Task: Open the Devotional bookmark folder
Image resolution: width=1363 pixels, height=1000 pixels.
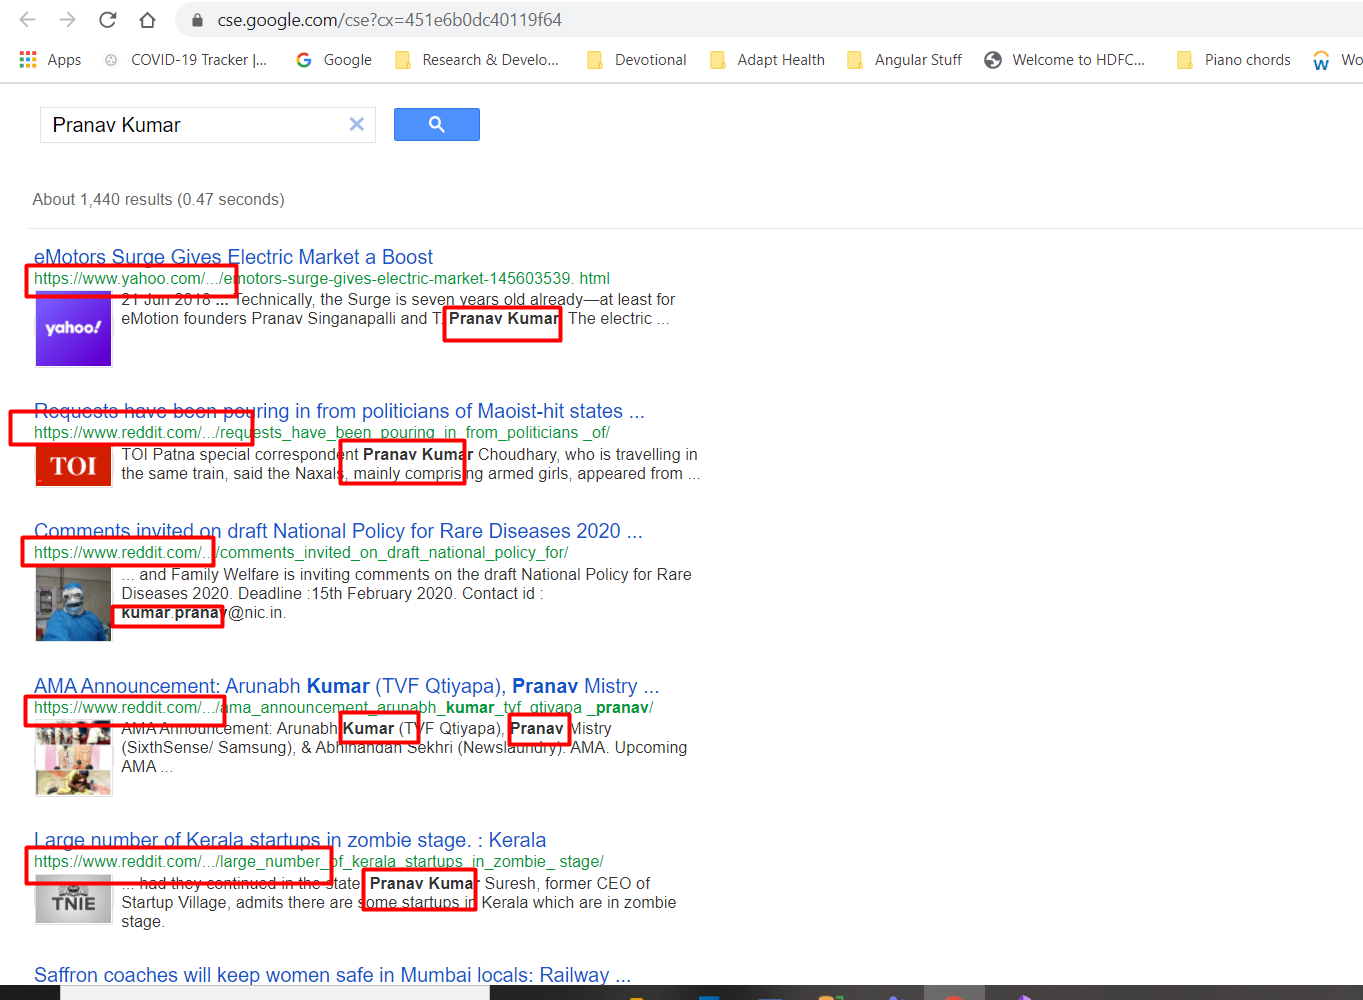Action: [x=637, y=60]
